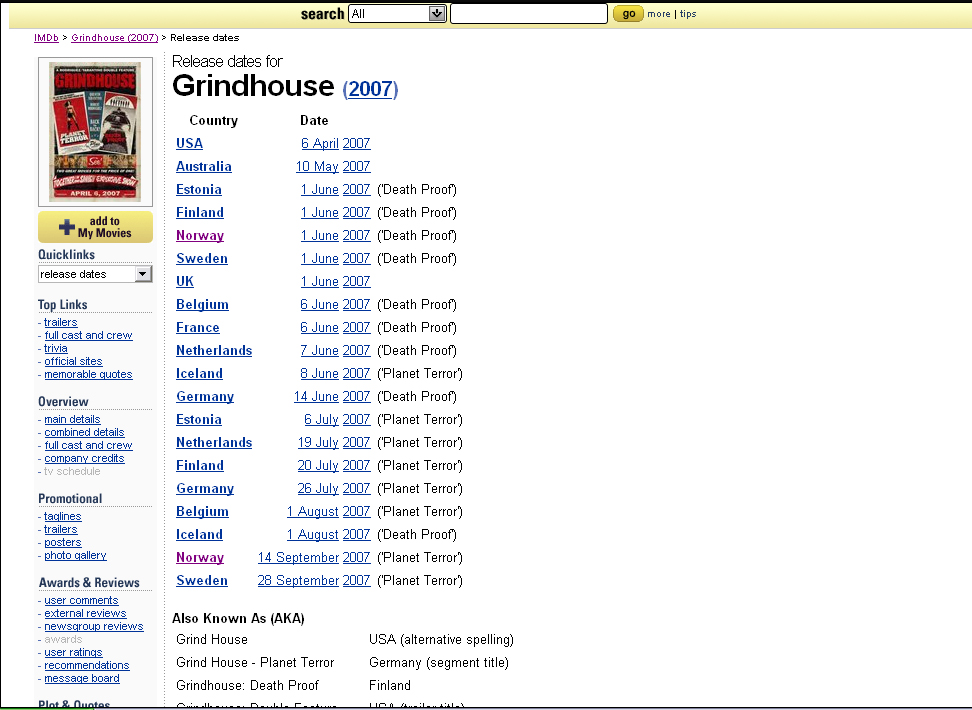This screenshot has width=972, height=710.
Task: Open the search category dropdown showing All
Action: click(397, 14)
